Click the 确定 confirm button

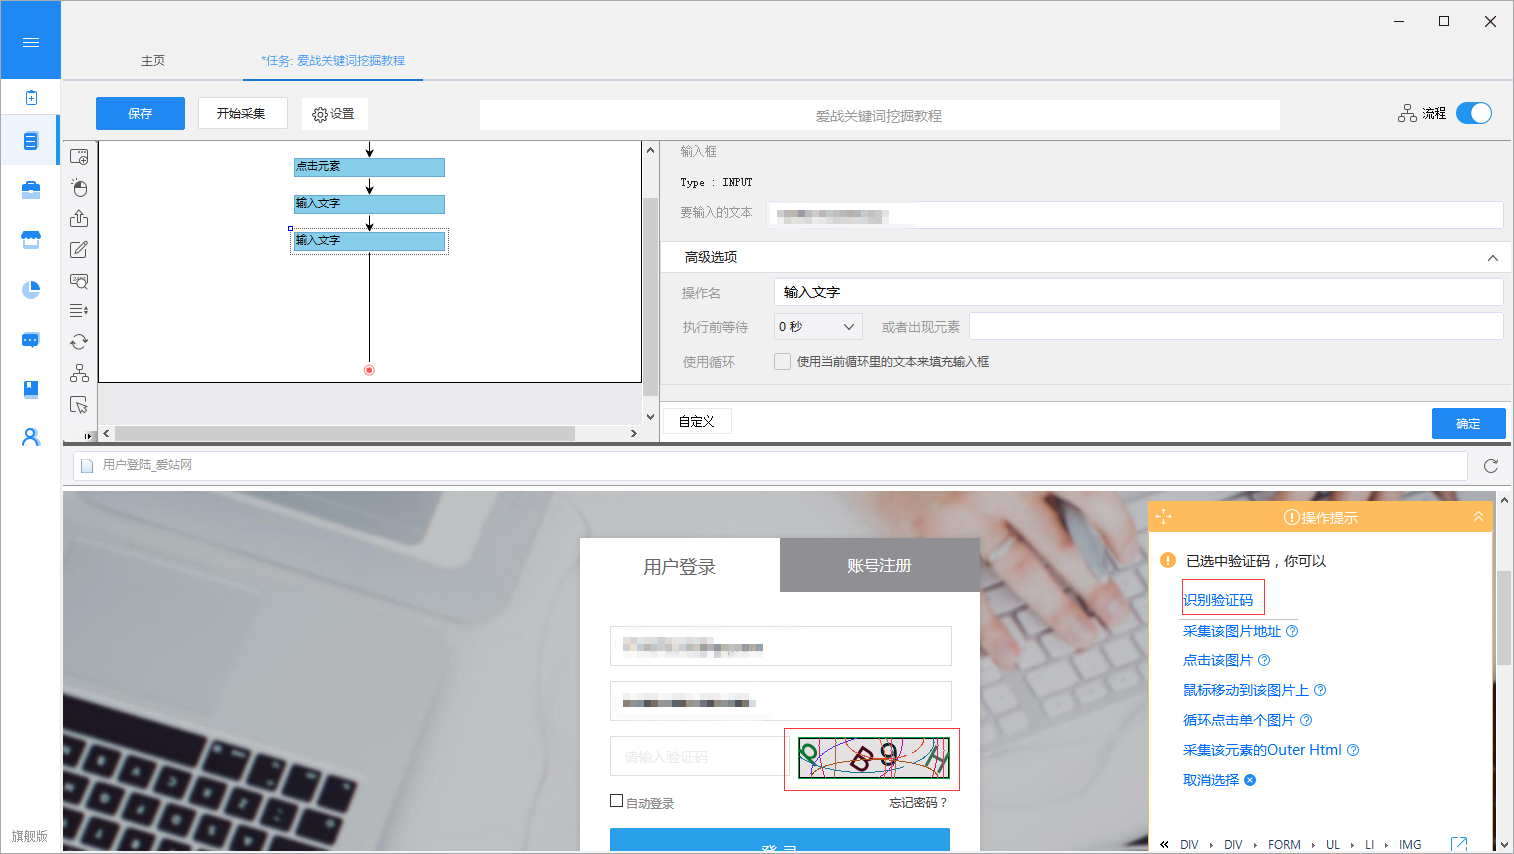[x=1468, y=423]
